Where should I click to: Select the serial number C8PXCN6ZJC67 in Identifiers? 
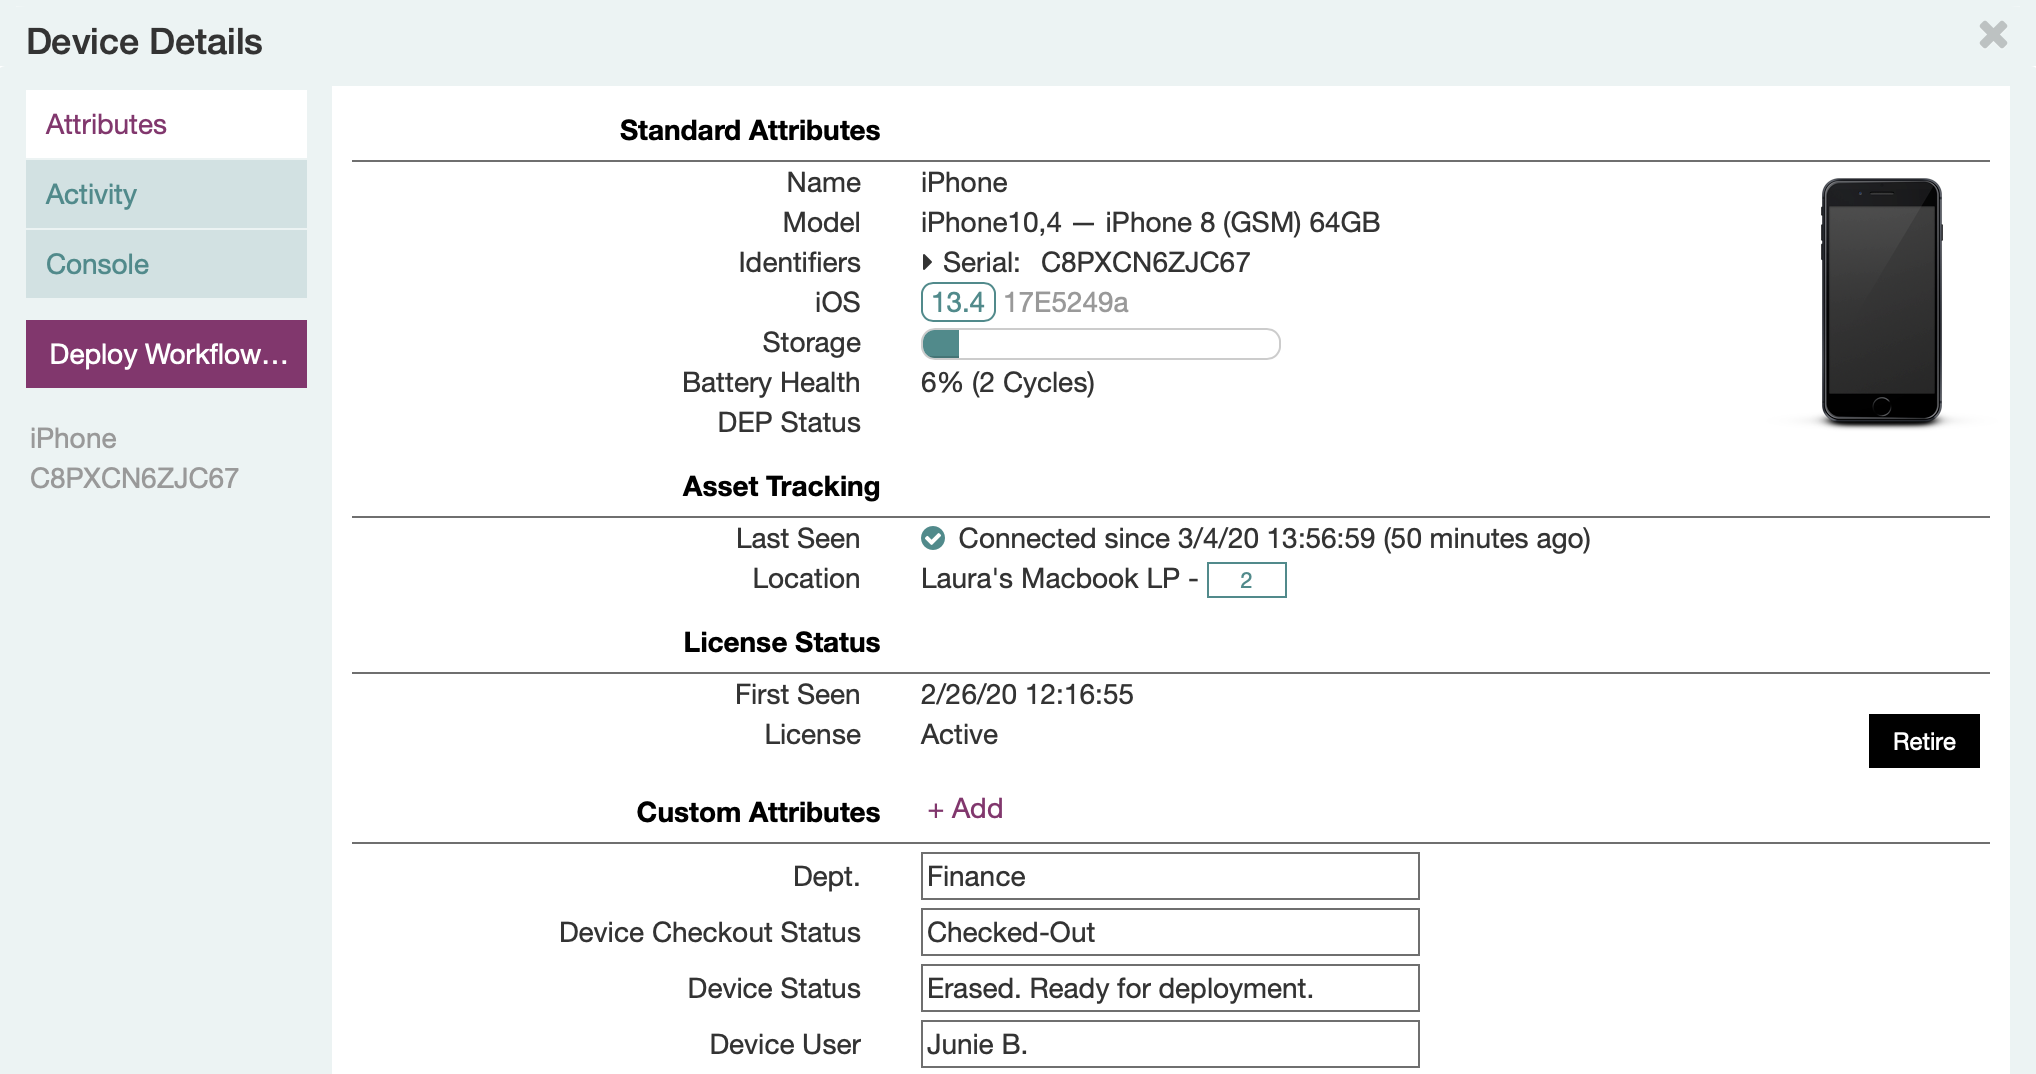(x=1145, y=262)
